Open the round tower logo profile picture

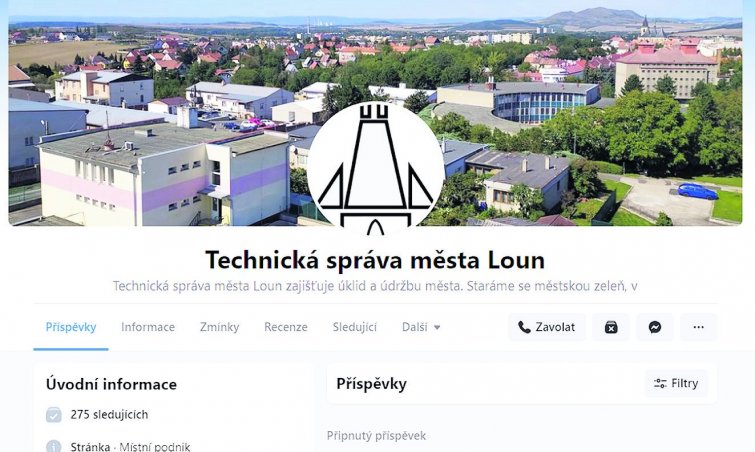pos(376,169)
